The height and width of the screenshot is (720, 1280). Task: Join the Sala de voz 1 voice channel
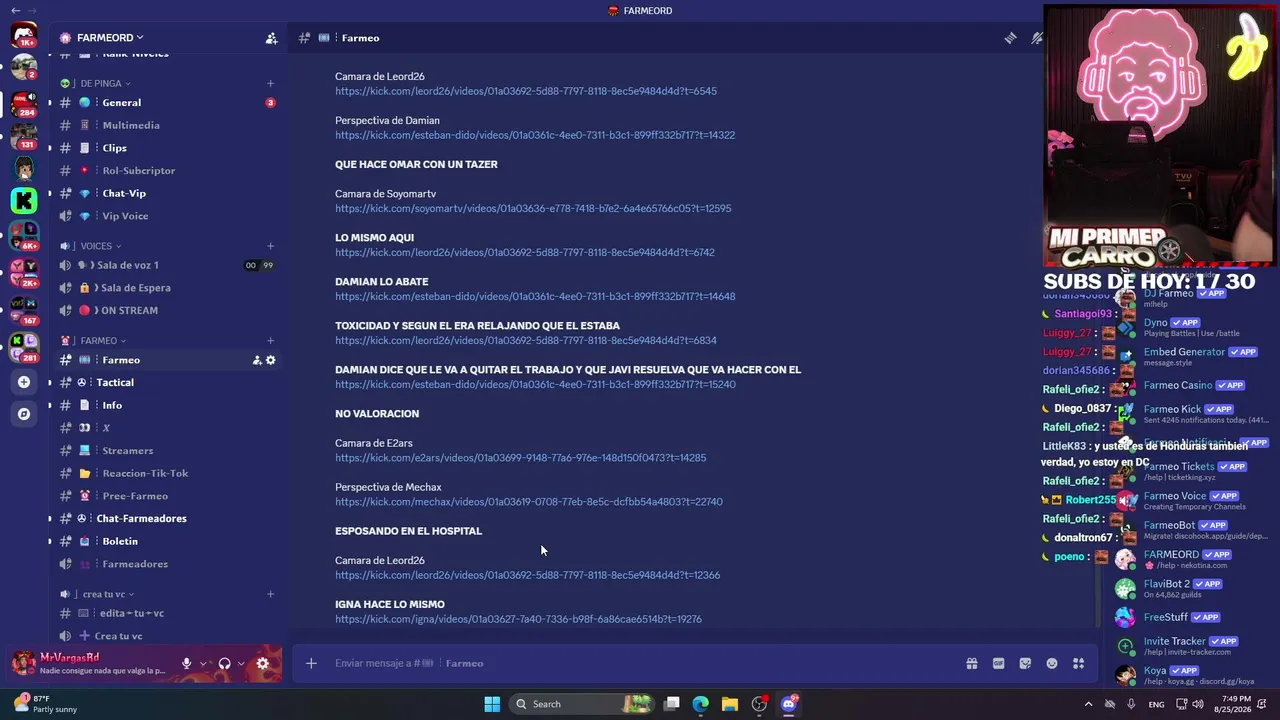[166, 265]
